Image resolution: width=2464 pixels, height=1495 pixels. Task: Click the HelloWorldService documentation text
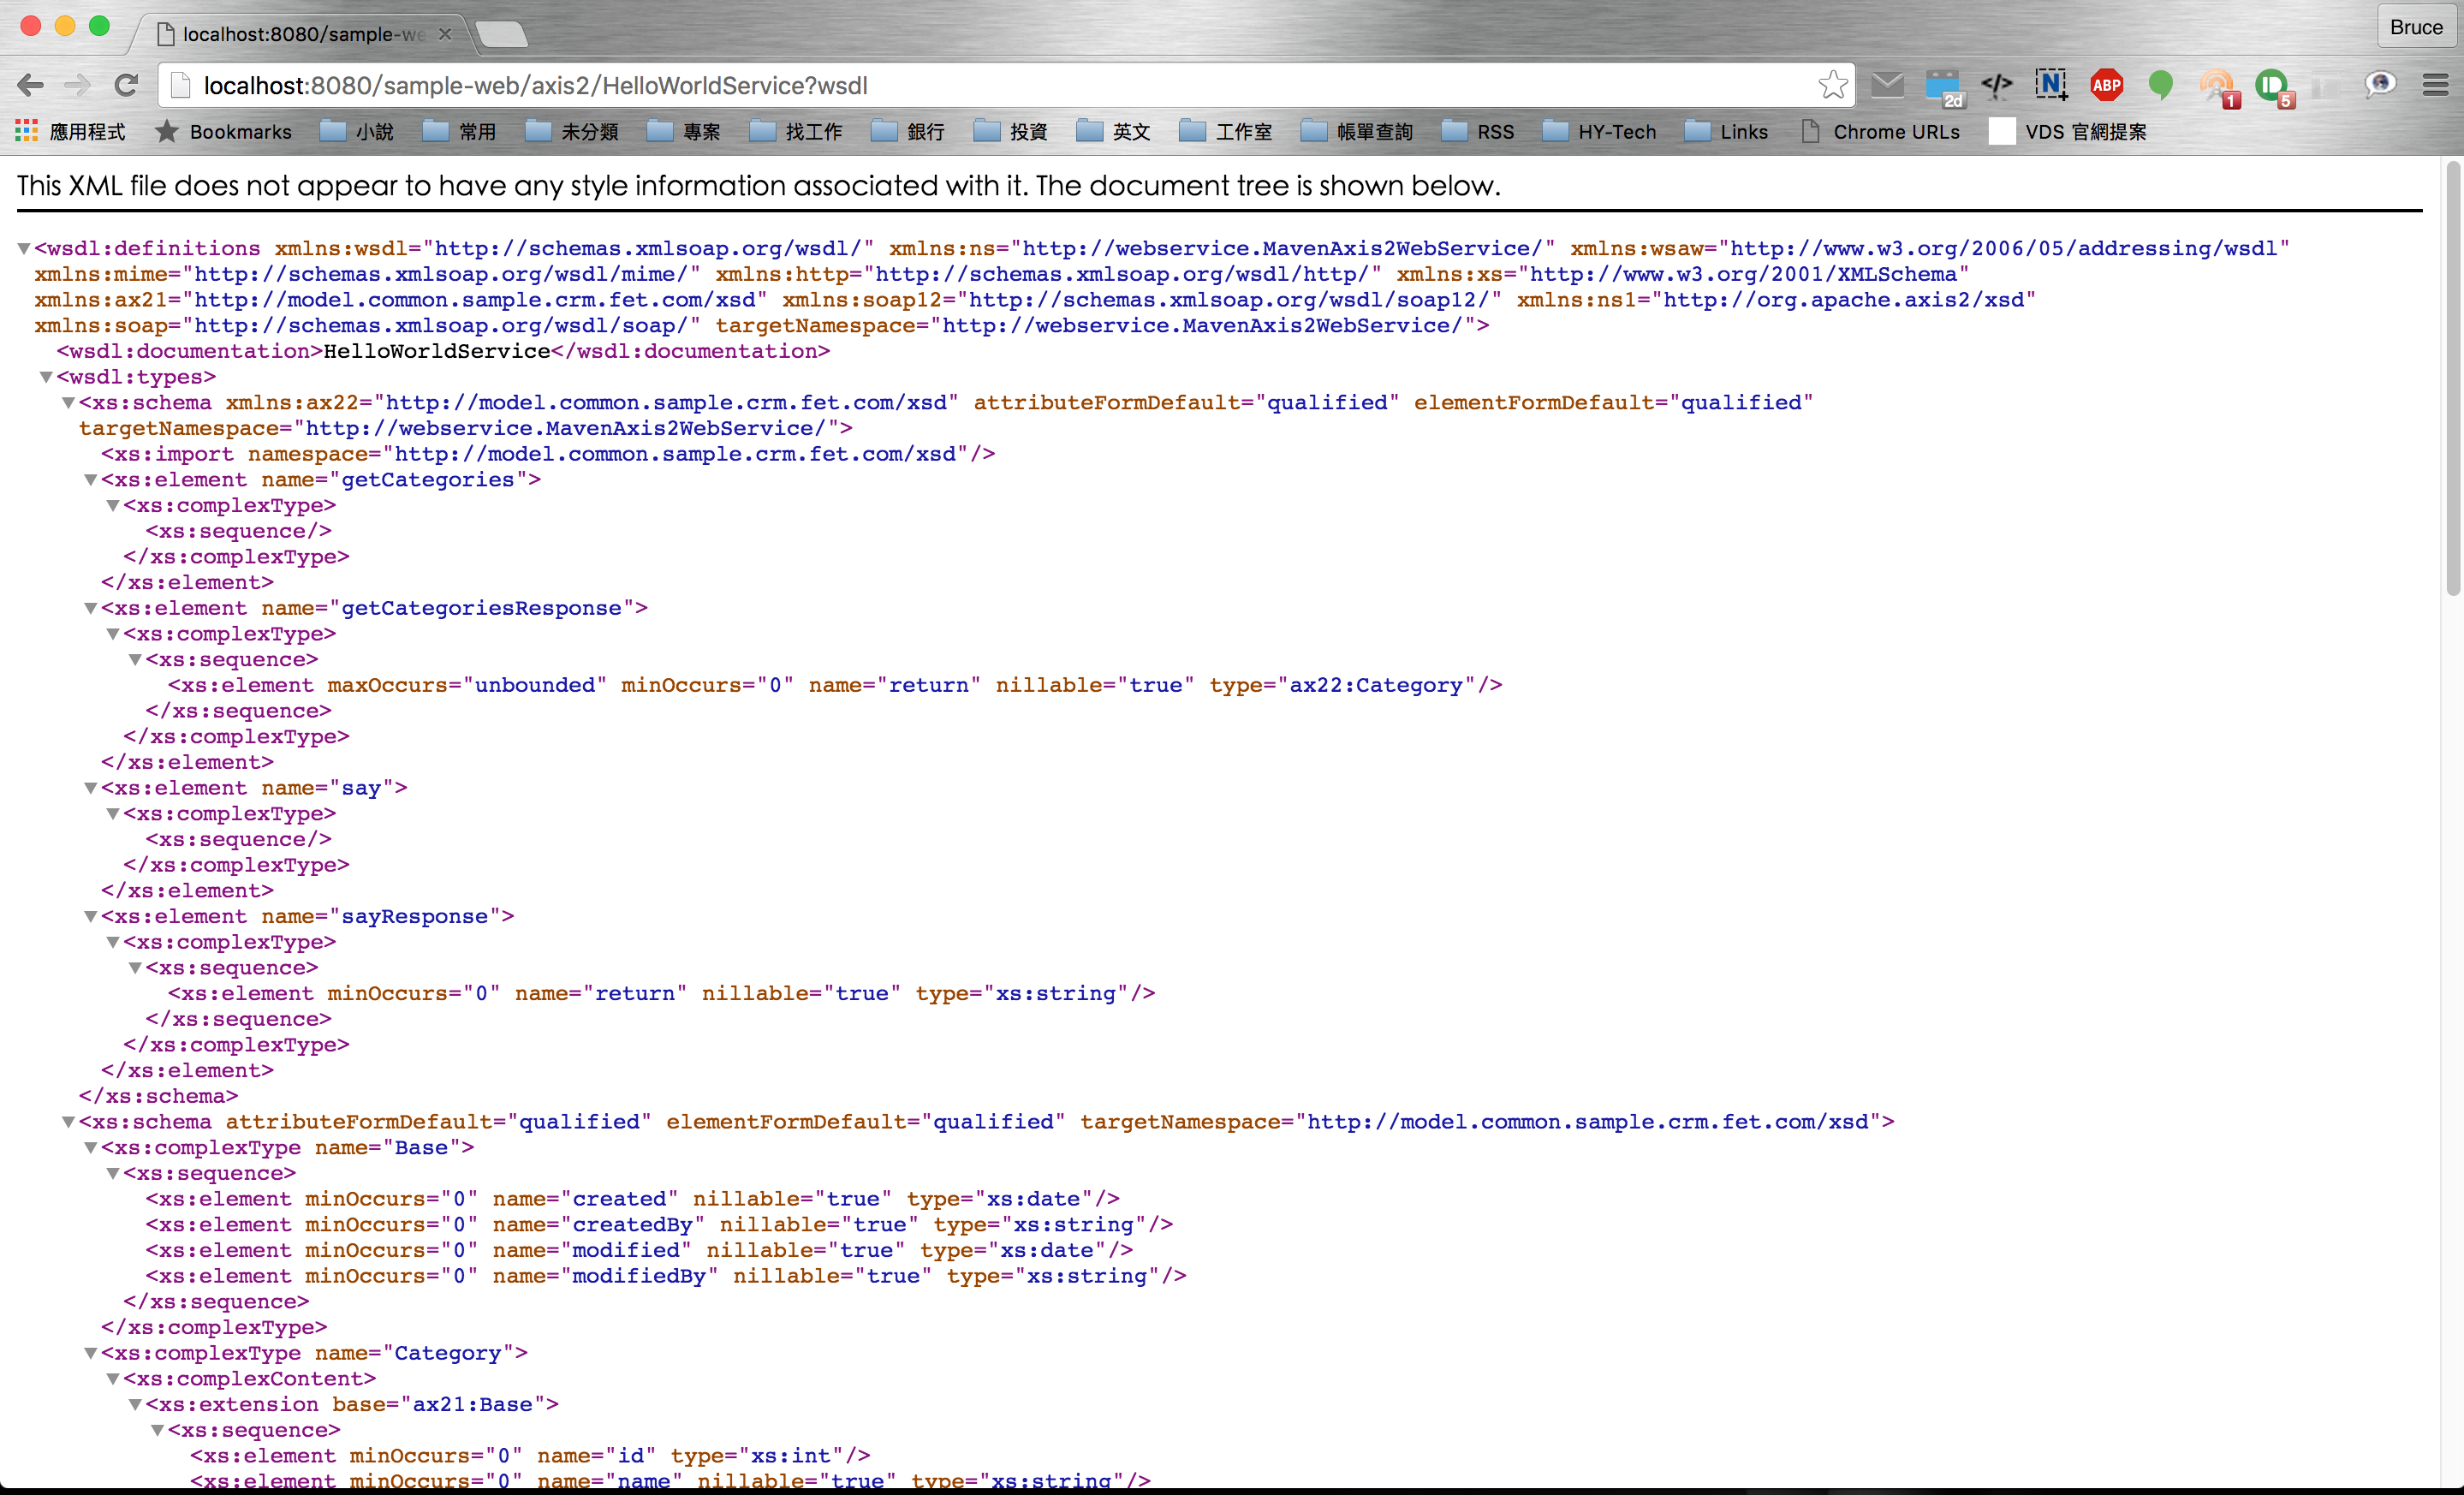click(x=437, y=351)
